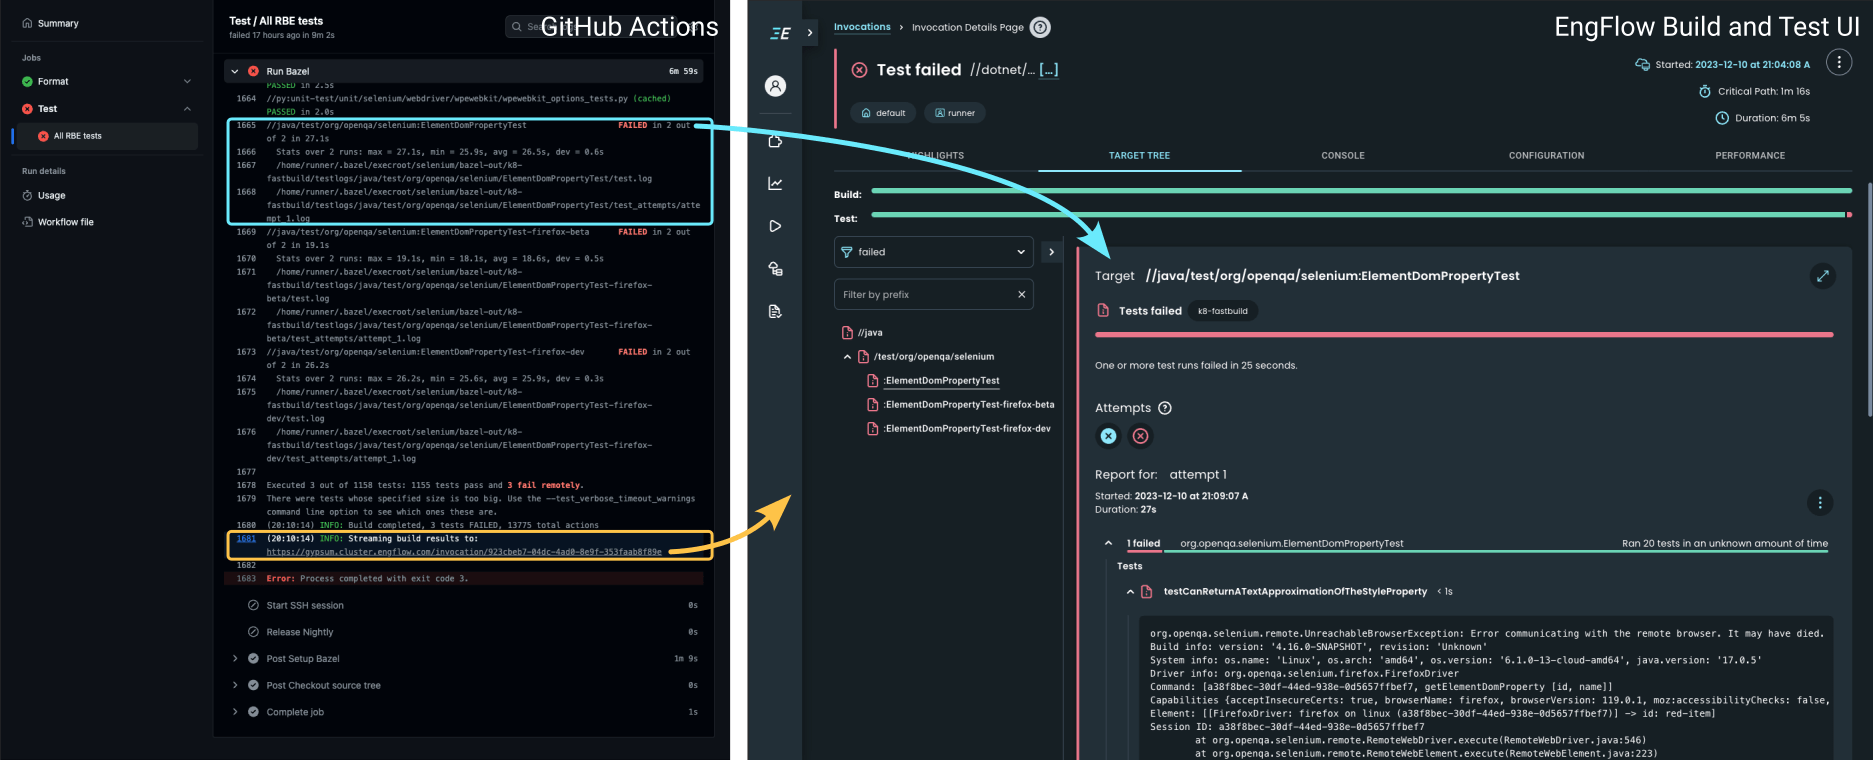Open the engflow.com invocation URL in the log

tap(464, 552)
